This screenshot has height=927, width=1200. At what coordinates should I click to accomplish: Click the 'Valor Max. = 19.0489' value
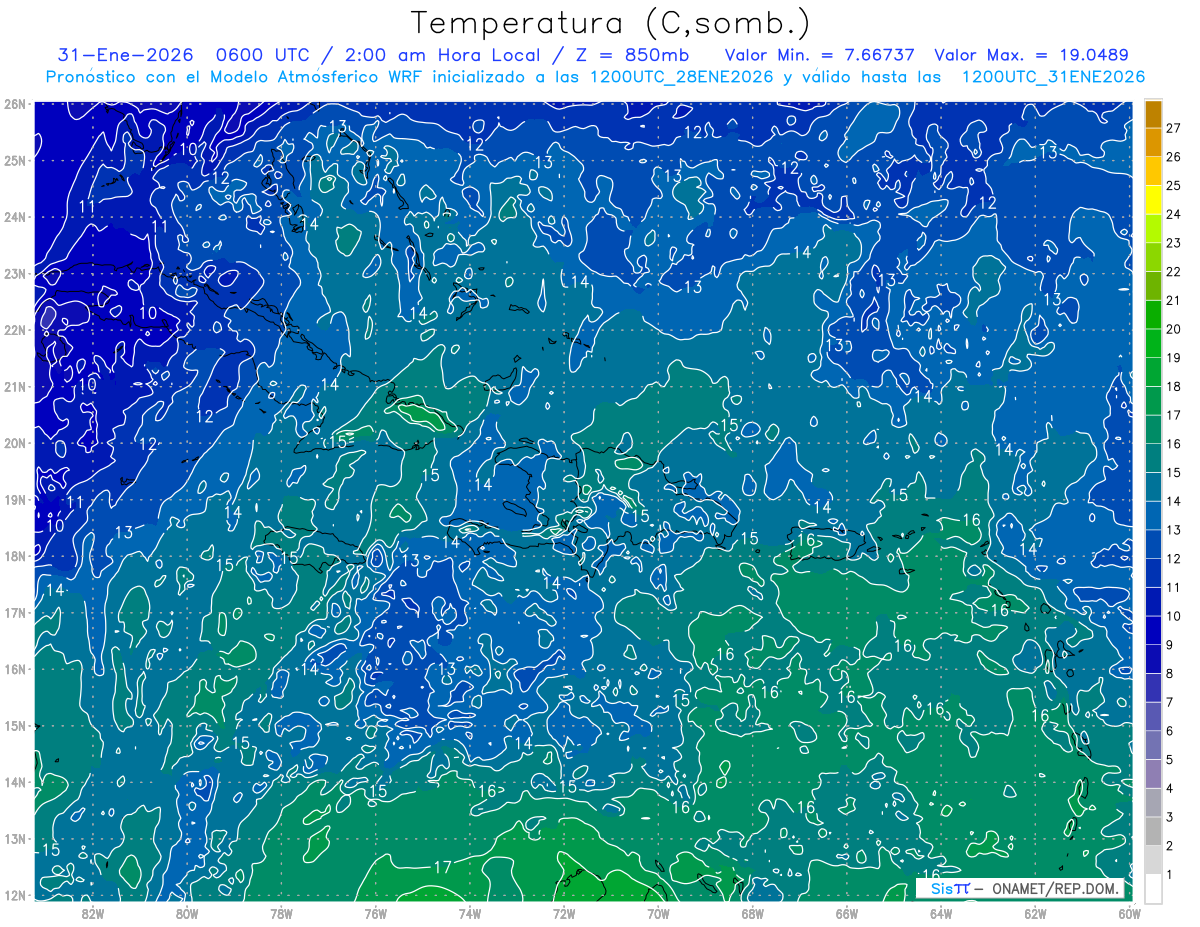[1031, 55]
